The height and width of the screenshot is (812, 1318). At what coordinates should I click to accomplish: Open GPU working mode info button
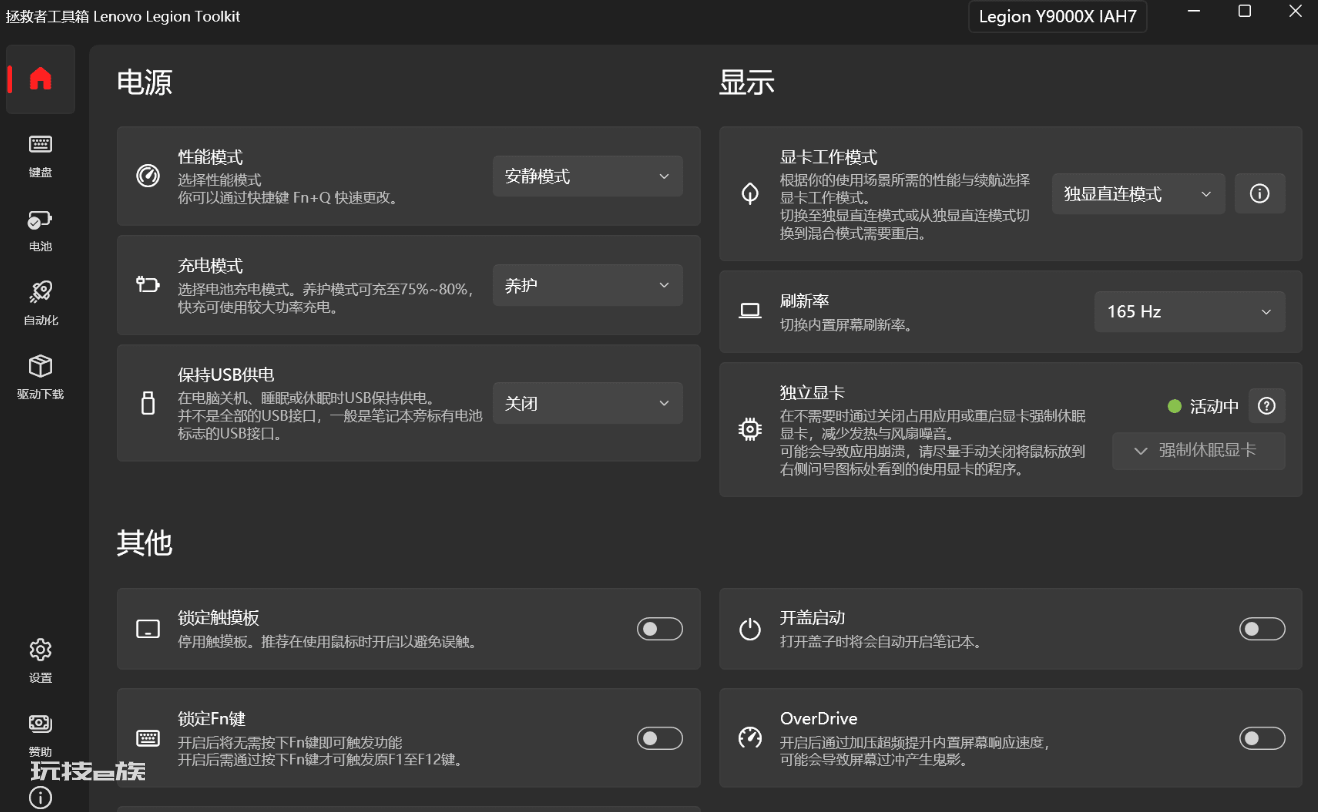(x=1260, y=194)
